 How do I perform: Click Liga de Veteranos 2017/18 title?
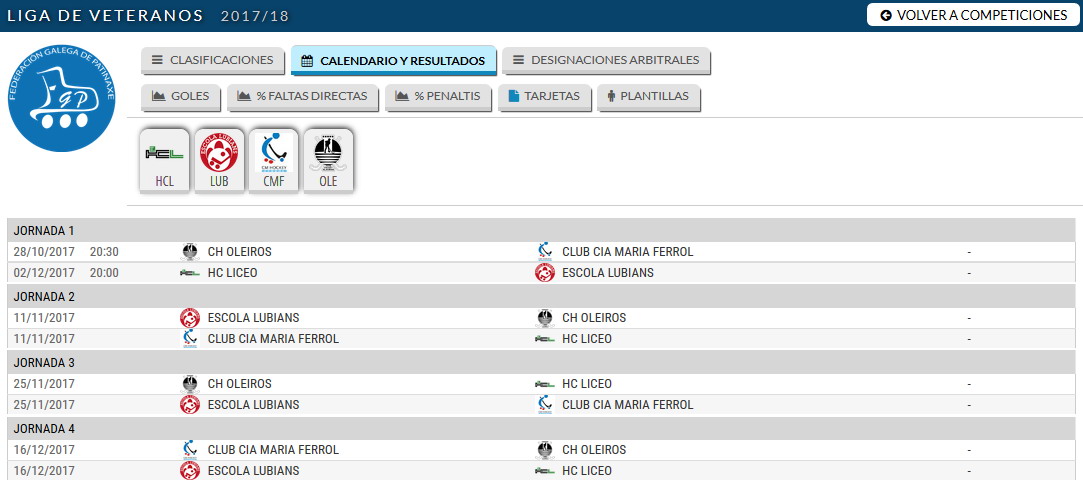pos(148,15)
